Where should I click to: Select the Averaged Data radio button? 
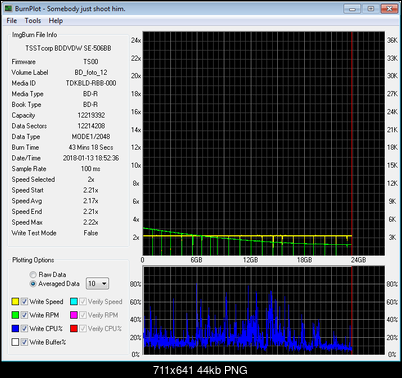pos(33,284)
